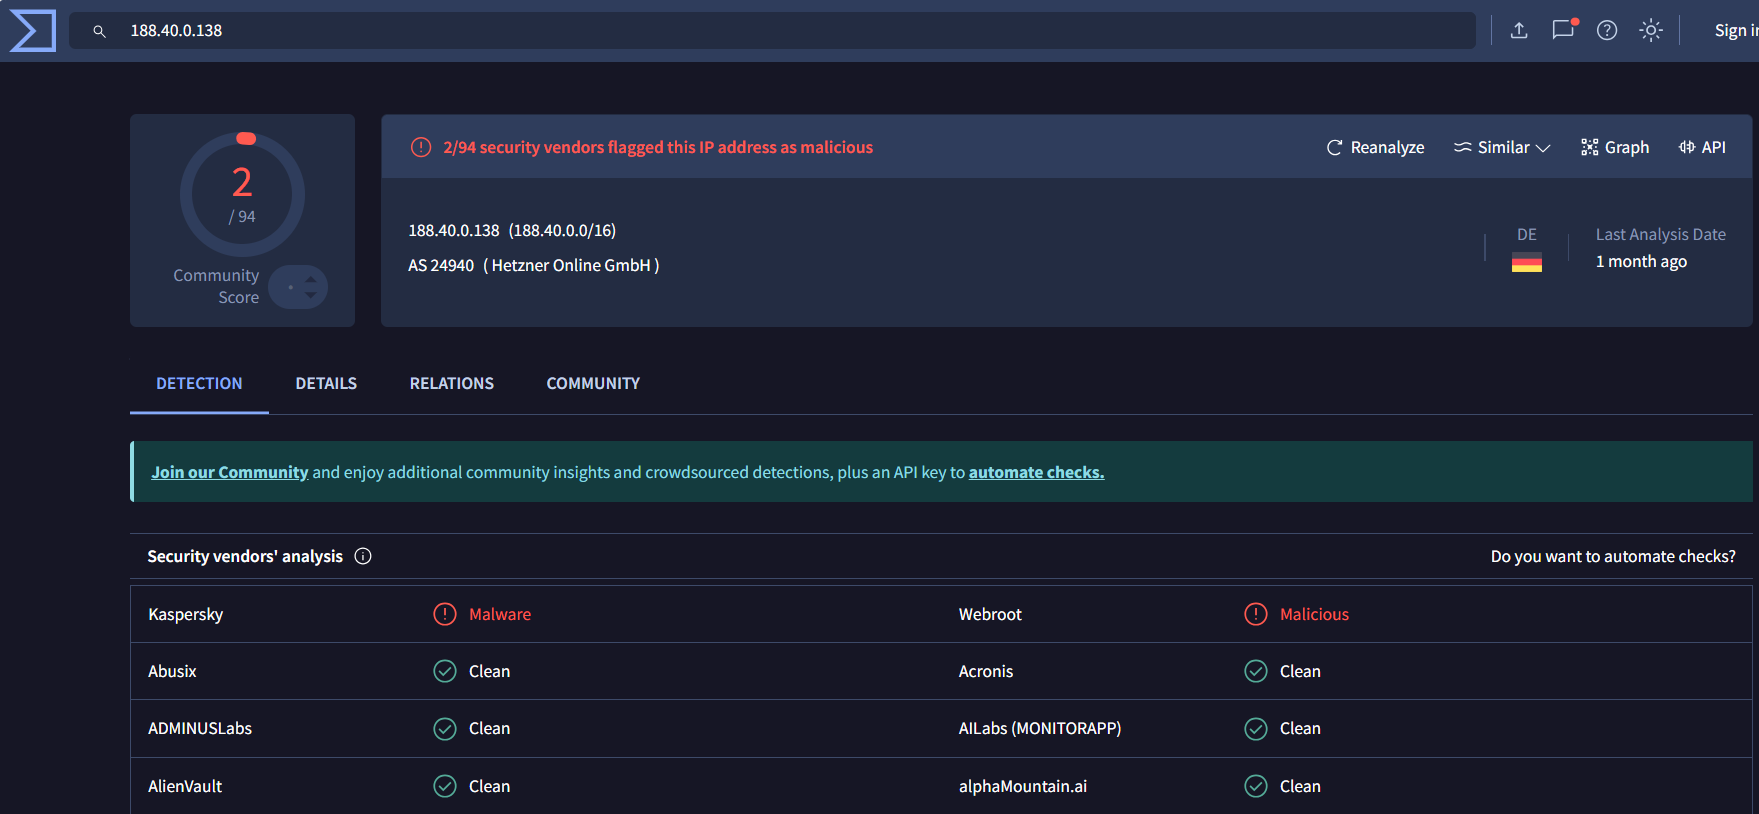Click the AlienVault Clean checkmark icon
Screen dimensions: 1759x814
point(445,786)
